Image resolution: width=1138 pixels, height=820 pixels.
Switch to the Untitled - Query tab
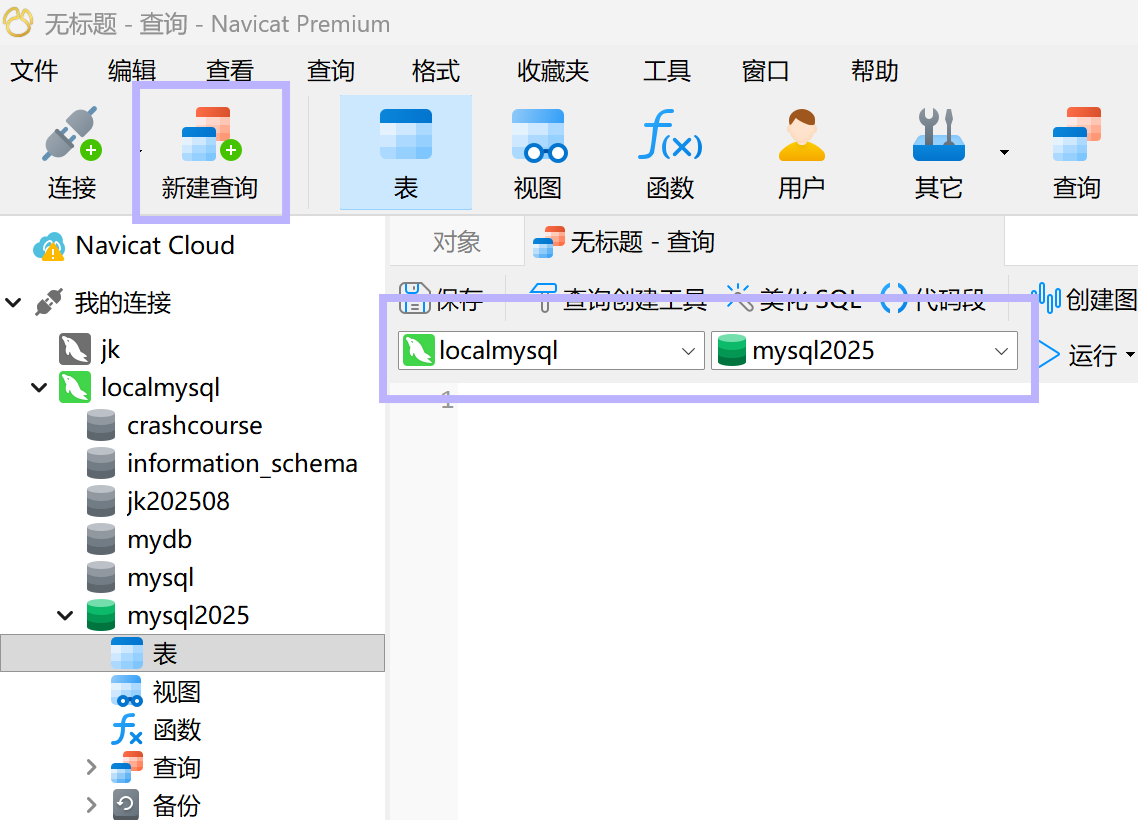point(765,242)
